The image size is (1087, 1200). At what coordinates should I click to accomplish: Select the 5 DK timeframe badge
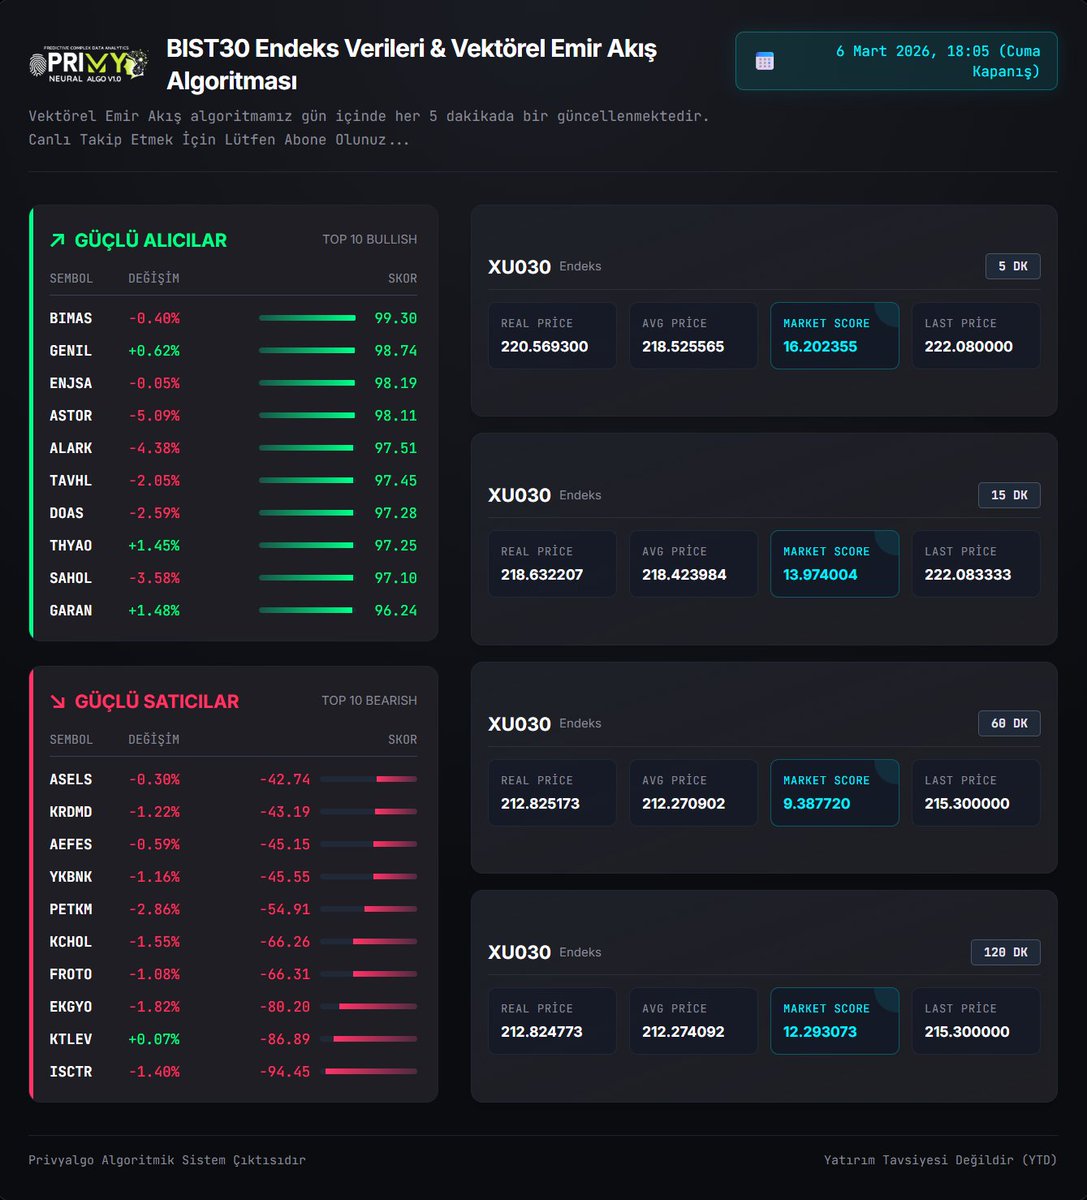click(x=1013, y=266)
